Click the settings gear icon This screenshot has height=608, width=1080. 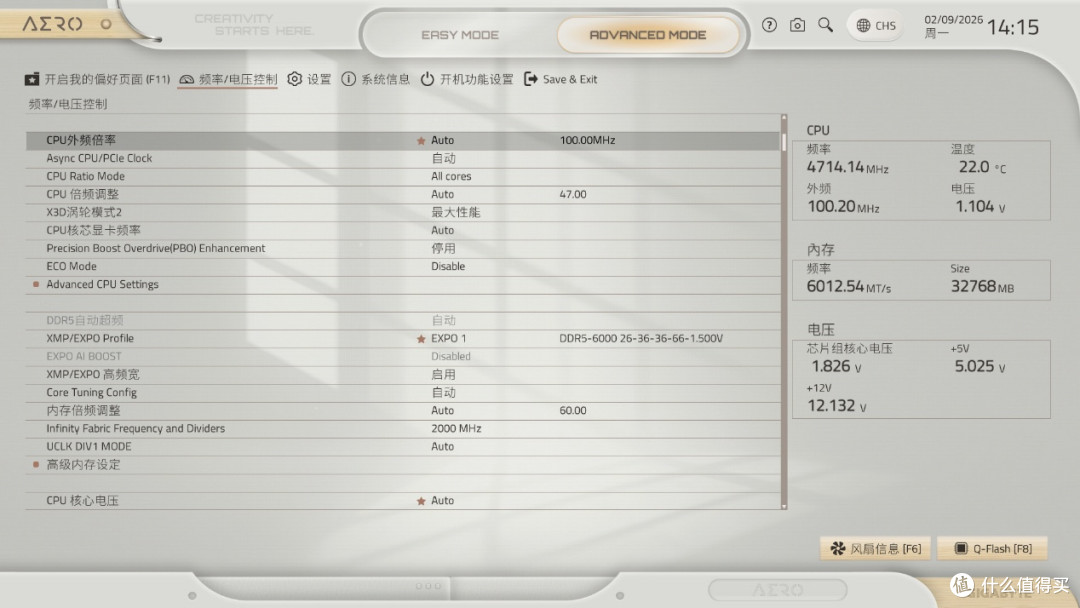point(295,79)
